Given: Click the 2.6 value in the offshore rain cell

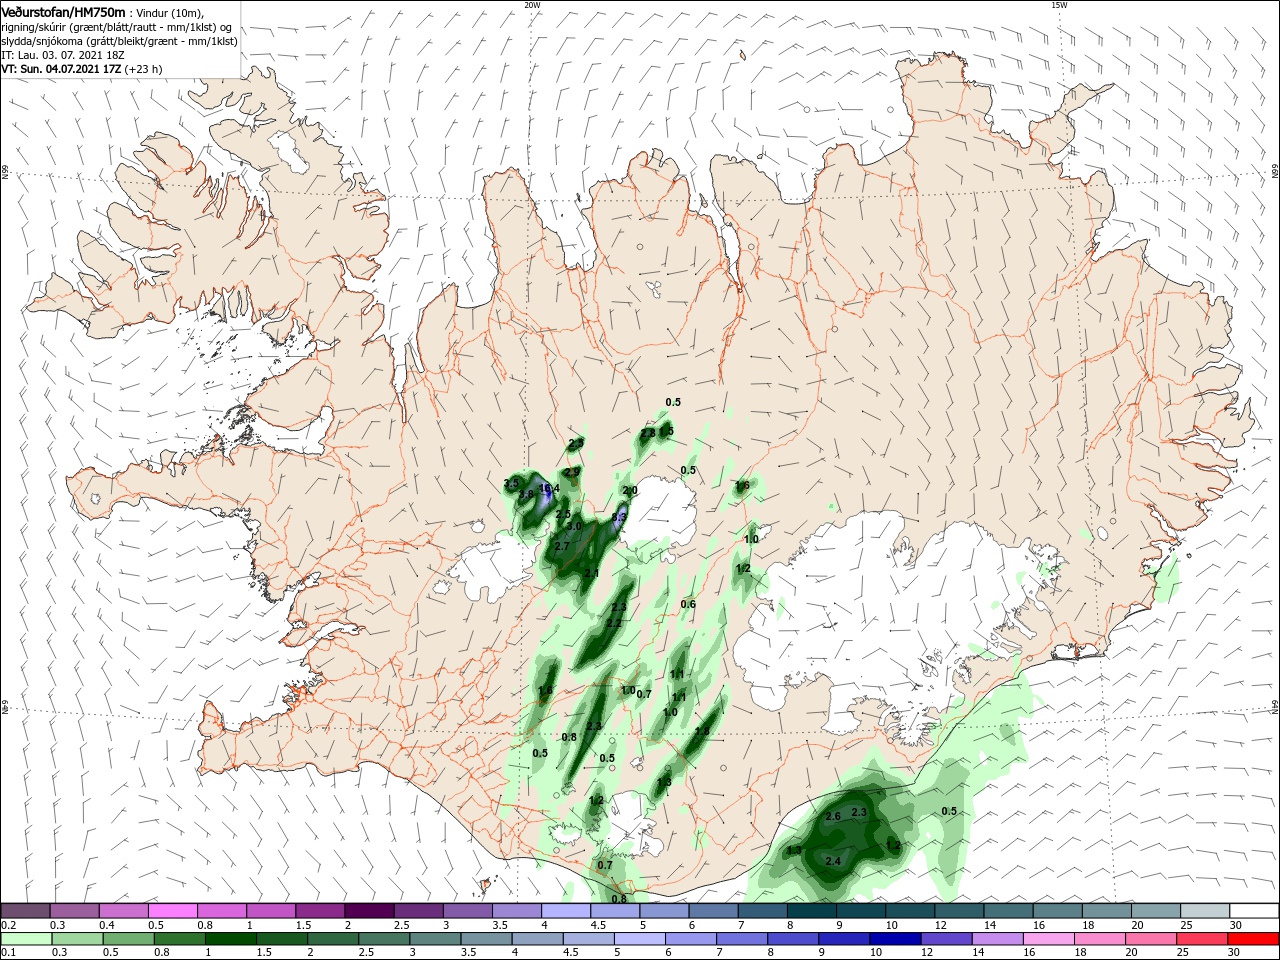Looking at the screenshot, I should click(x=833, y=817).
